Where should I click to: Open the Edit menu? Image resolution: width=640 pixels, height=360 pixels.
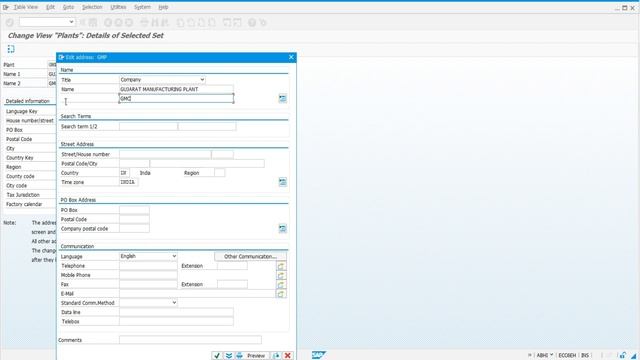pyautogui.click(x=50, y=7)
